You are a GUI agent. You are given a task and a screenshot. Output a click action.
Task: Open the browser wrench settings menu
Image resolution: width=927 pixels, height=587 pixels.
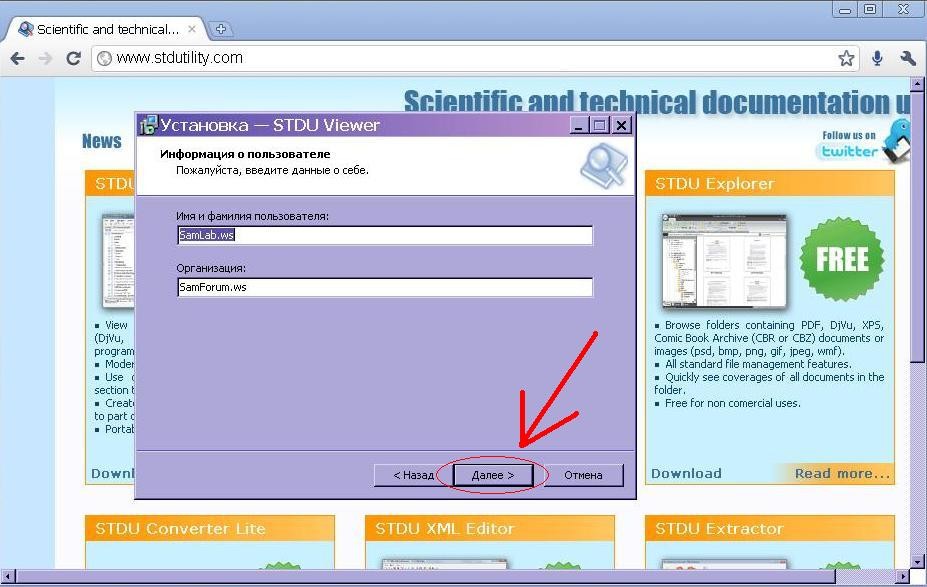907,58
